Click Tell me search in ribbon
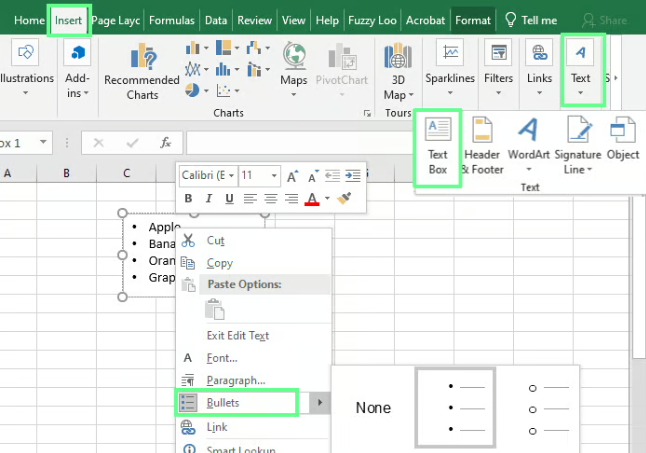The image size is (646, 453). pos(530,20)
